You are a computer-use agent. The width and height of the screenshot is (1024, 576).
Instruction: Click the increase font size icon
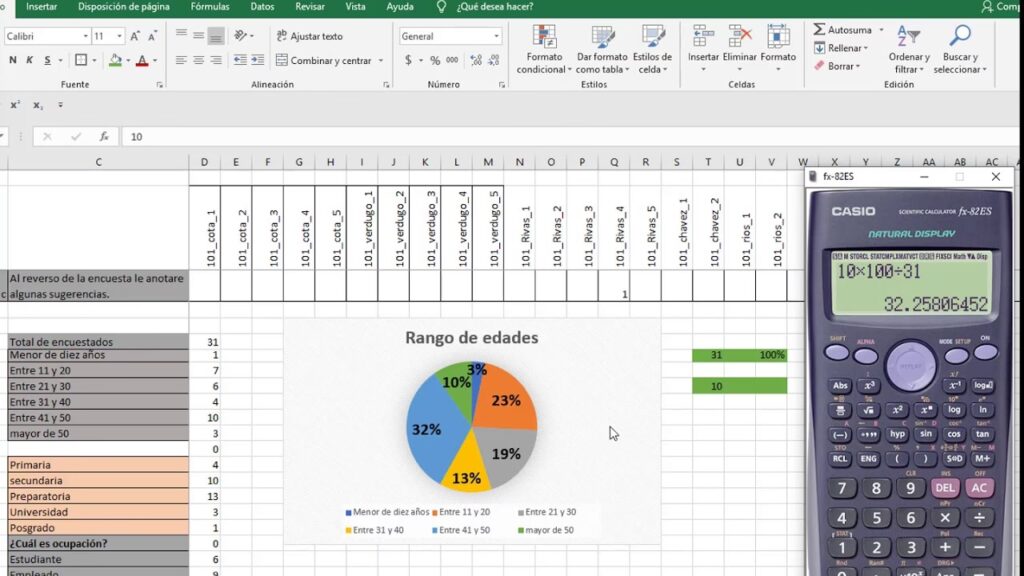pos(135,36)
